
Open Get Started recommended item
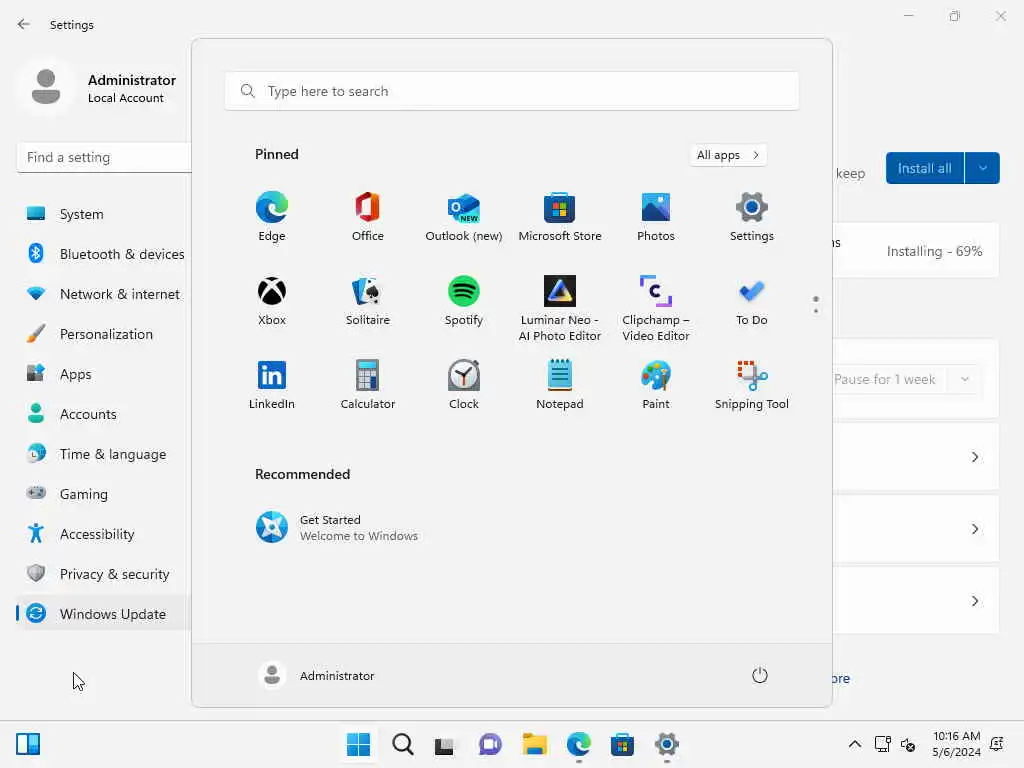pos(337,528)
